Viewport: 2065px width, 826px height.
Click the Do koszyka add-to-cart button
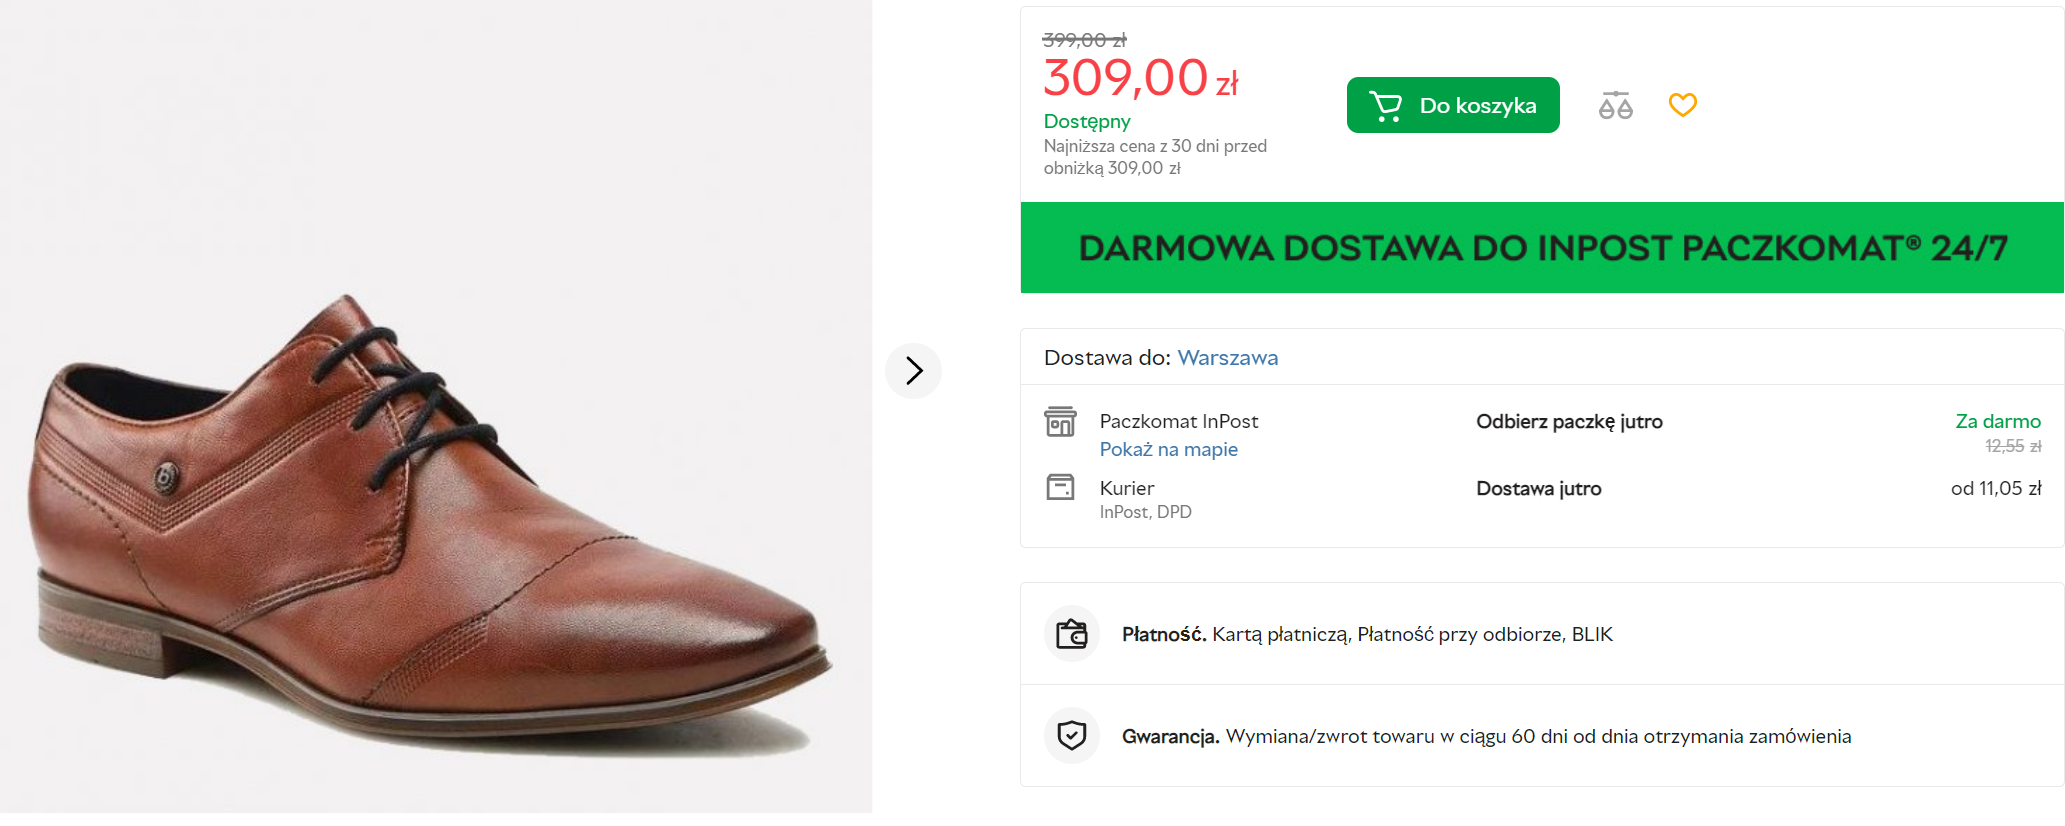tap(1452, 105)
